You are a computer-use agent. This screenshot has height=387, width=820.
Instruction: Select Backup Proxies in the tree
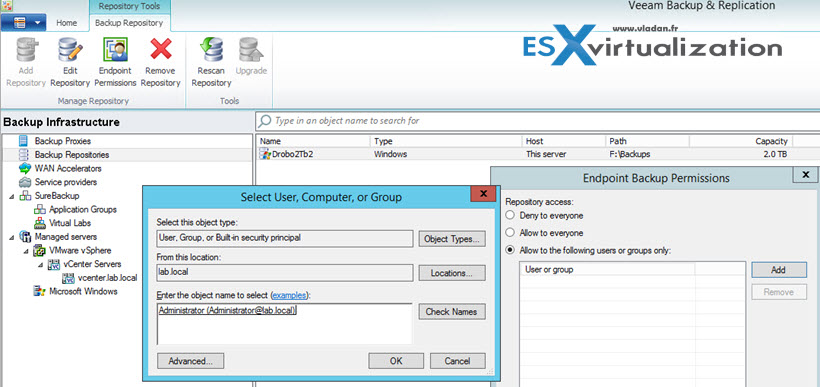(x=63, y=141)
